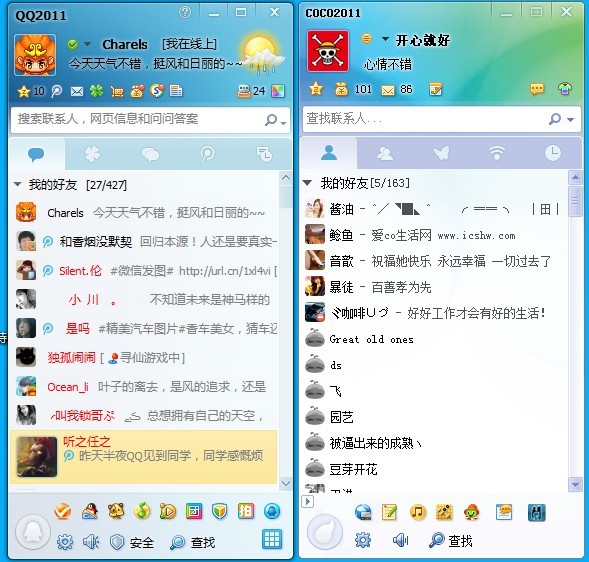Open the four-leaf clover Pengyou icon in QQ2011

pyautogui.click(x=97, y=91)
